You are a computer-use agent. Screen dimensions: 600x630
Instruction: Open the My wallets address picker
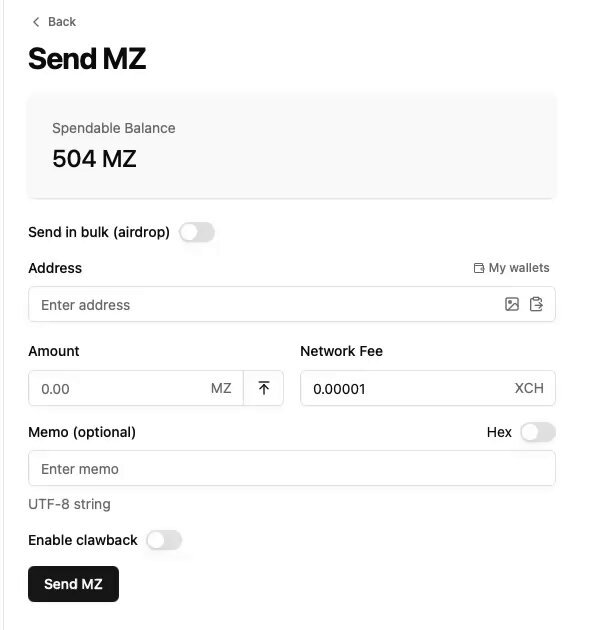tap(512, 268)
